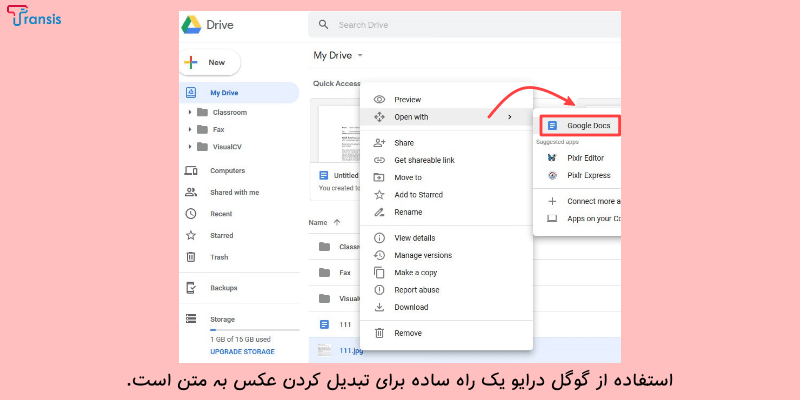800x400 pixels.
Task: Select the 111 Google Doc file row
Action: coord(334,324)
